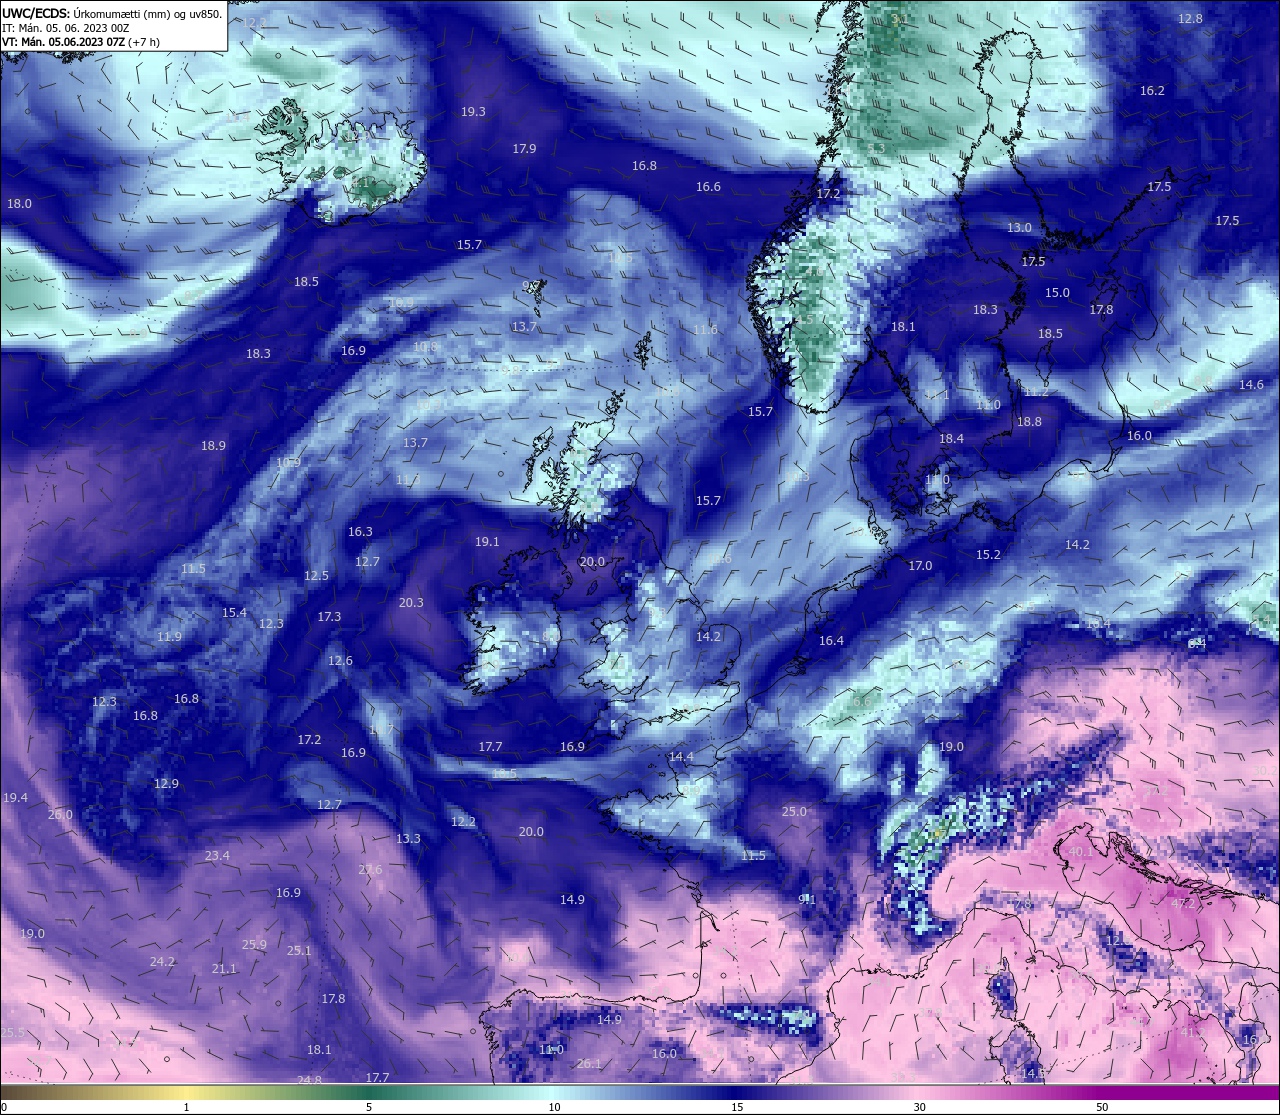Select the 15.4 value label
The image size is (1280, 1115).
coord(234,613)
